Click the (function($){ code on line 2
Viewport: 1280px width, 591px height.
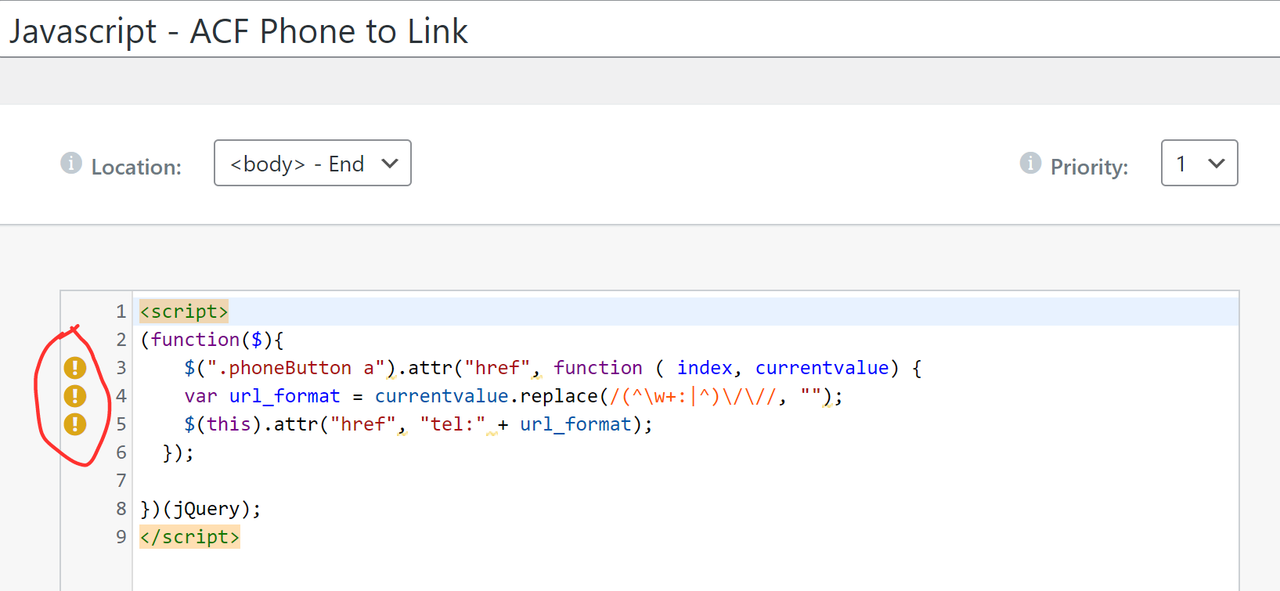point(212,339)
